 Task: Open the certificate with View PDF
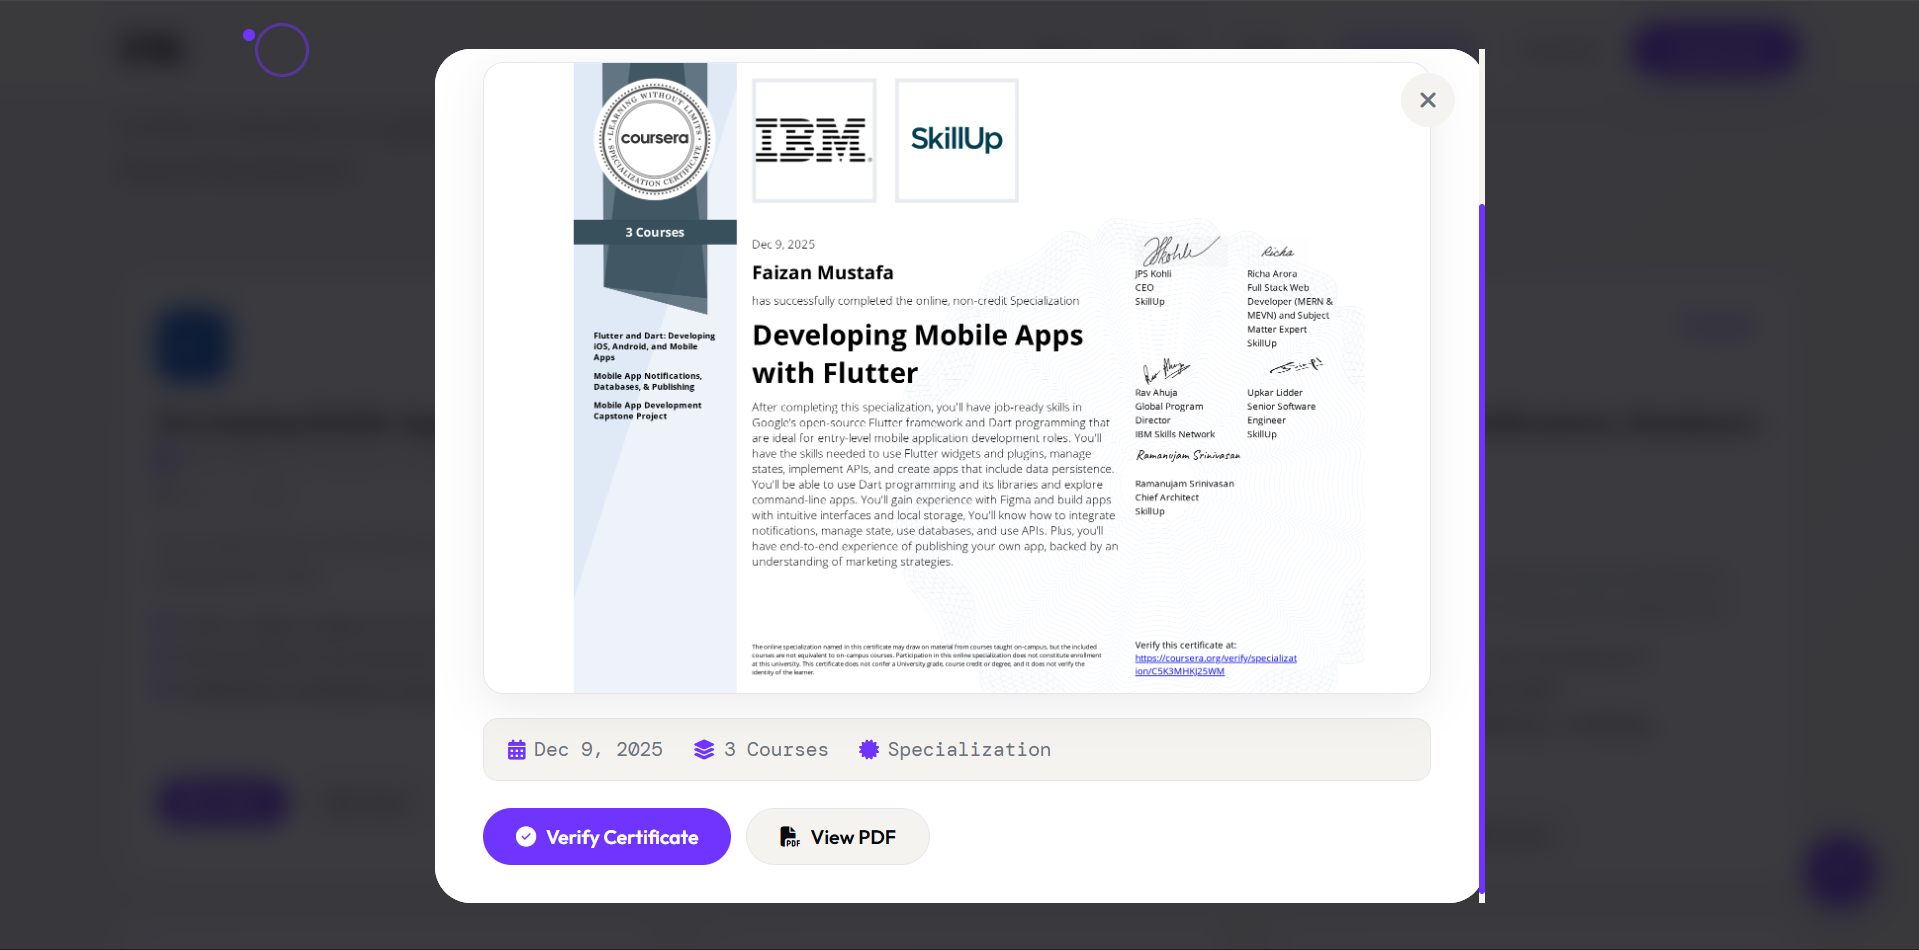[x=837, y=837]
